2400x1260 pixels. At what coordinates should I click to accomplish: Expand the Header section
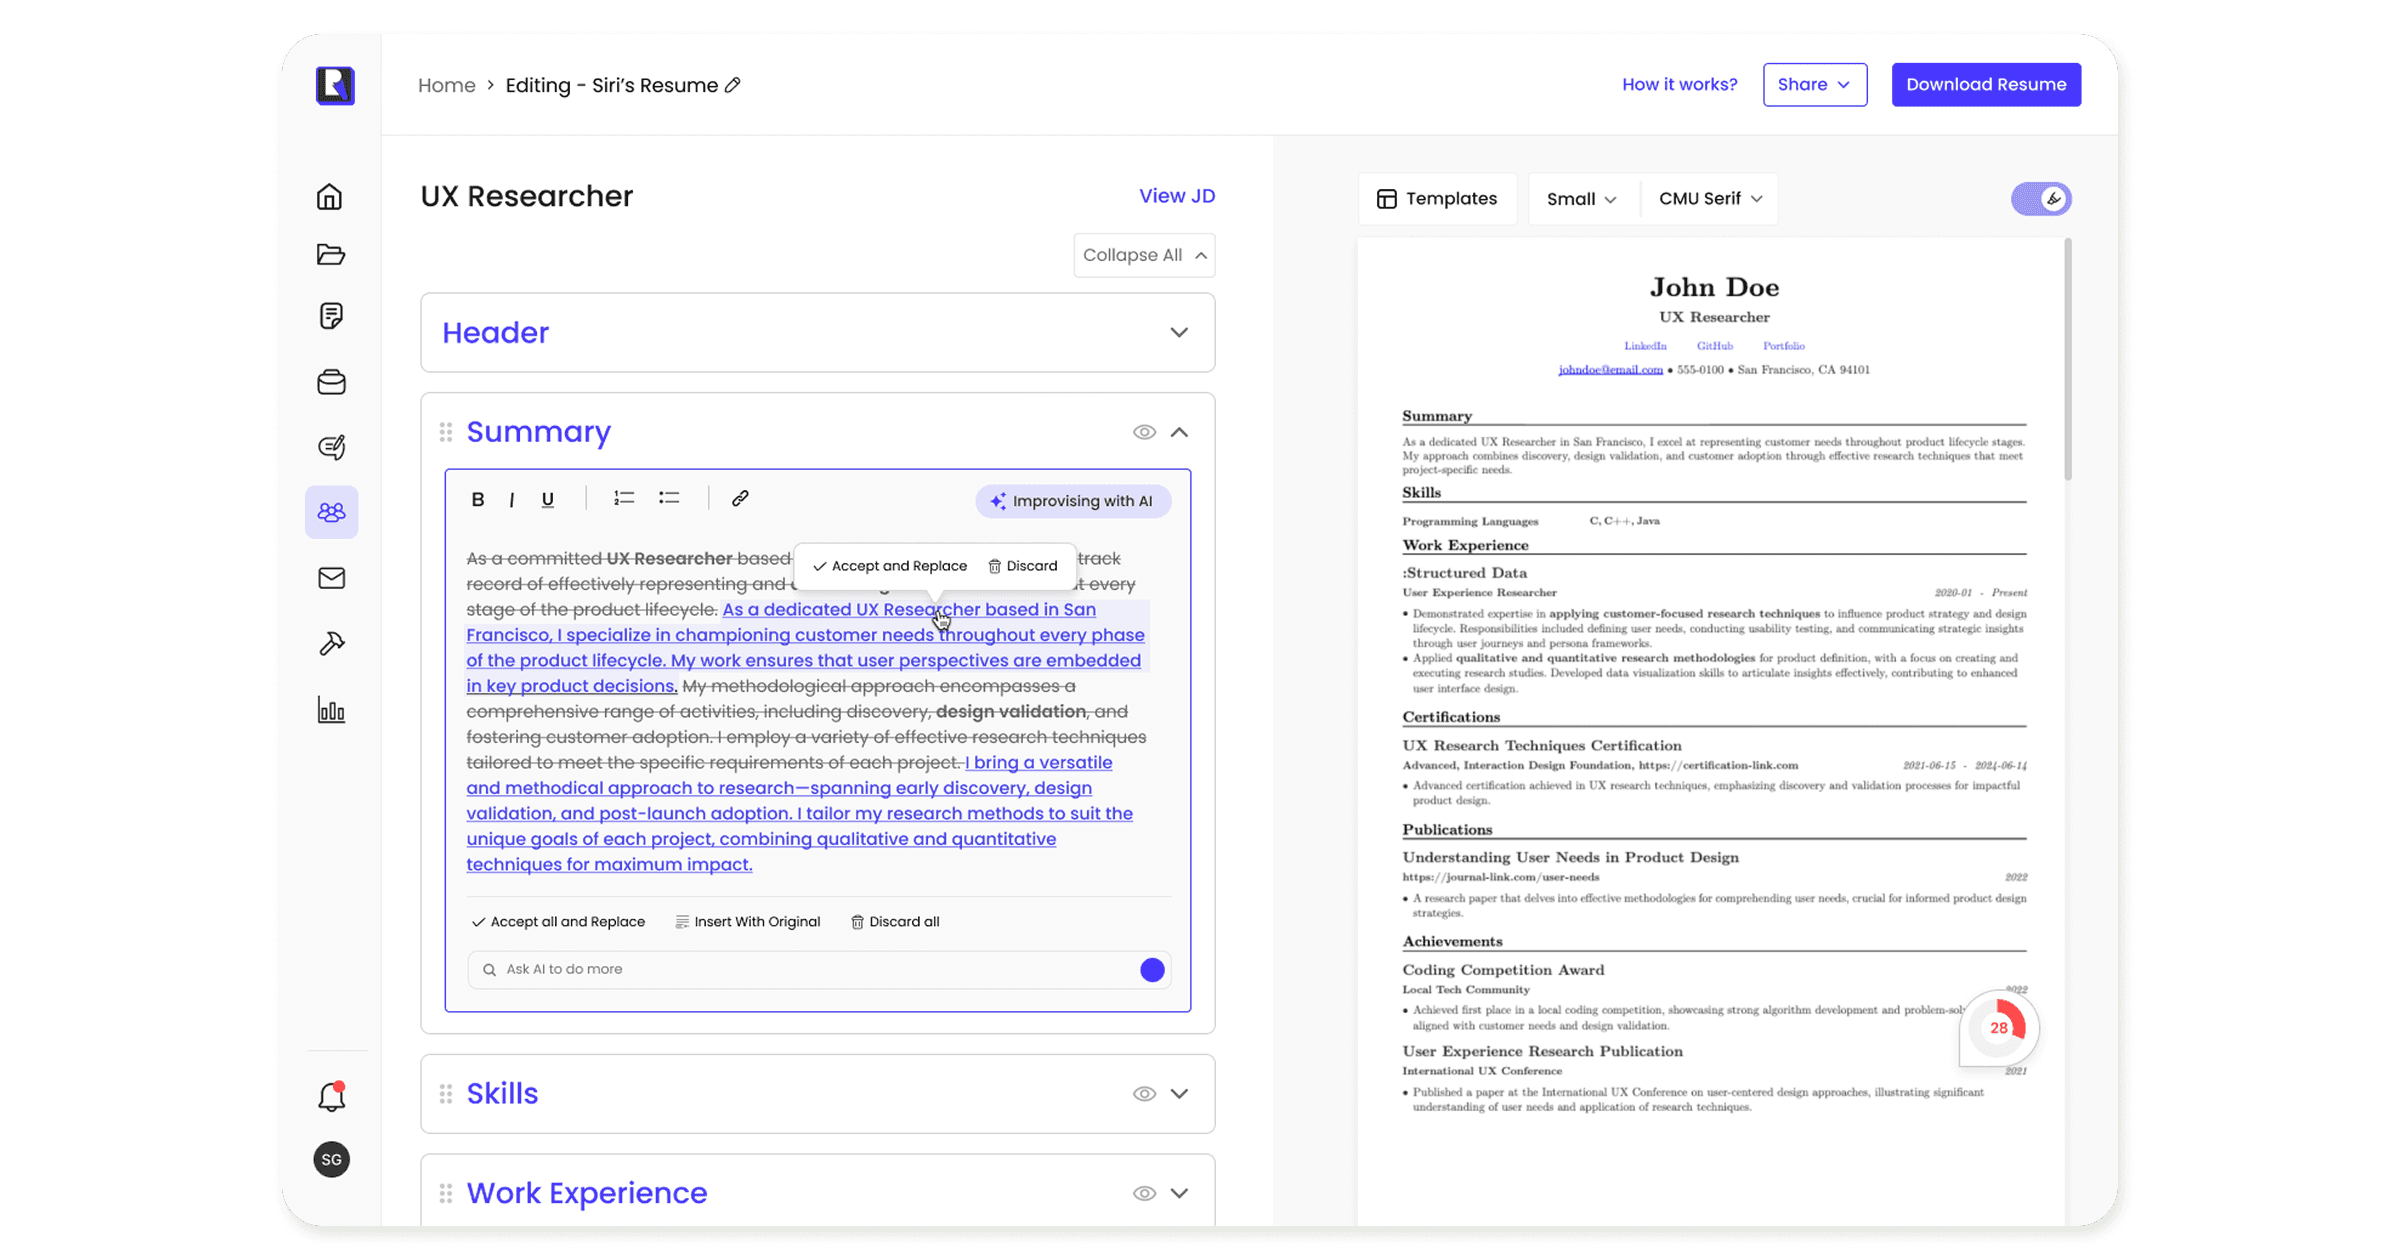point(1179,333)
